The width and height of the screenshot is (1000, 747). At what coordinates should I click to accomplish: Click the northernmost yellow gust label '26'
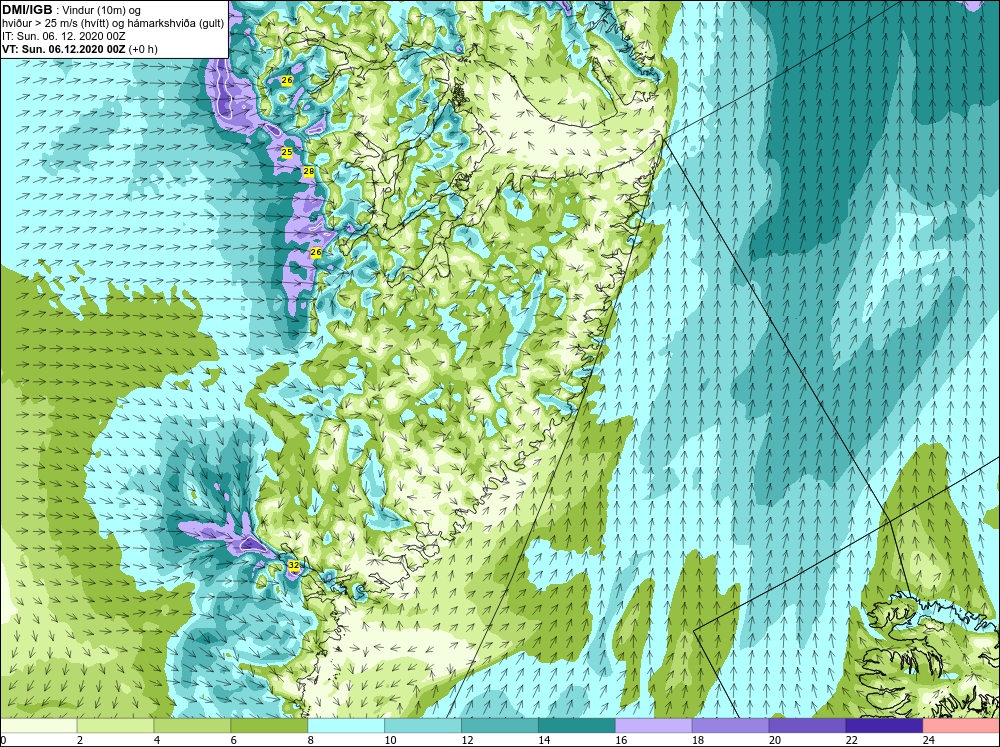287,80
